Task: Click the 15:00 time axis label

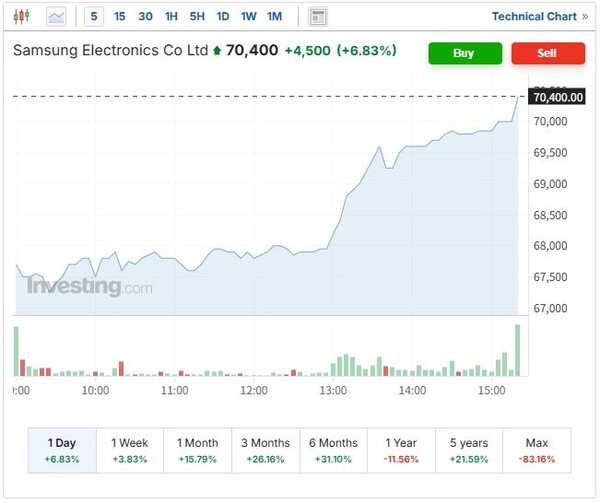Action: (x=492, y=391)
